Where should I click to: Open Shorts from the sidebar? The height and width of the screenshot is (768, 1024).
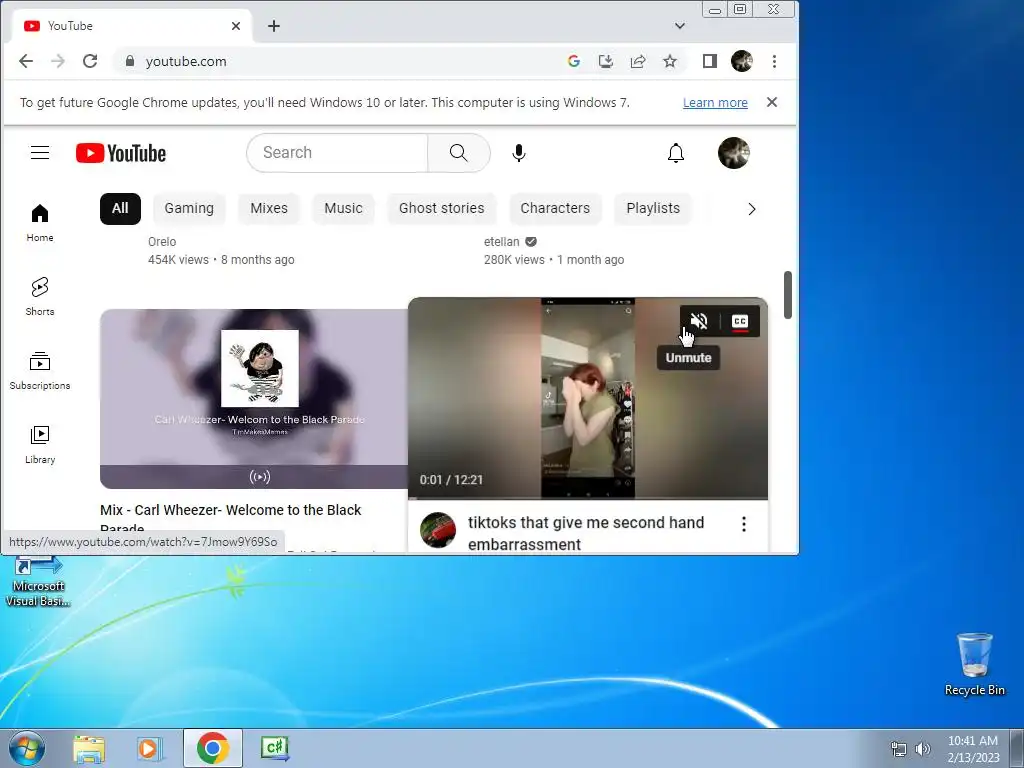(40, 296)
